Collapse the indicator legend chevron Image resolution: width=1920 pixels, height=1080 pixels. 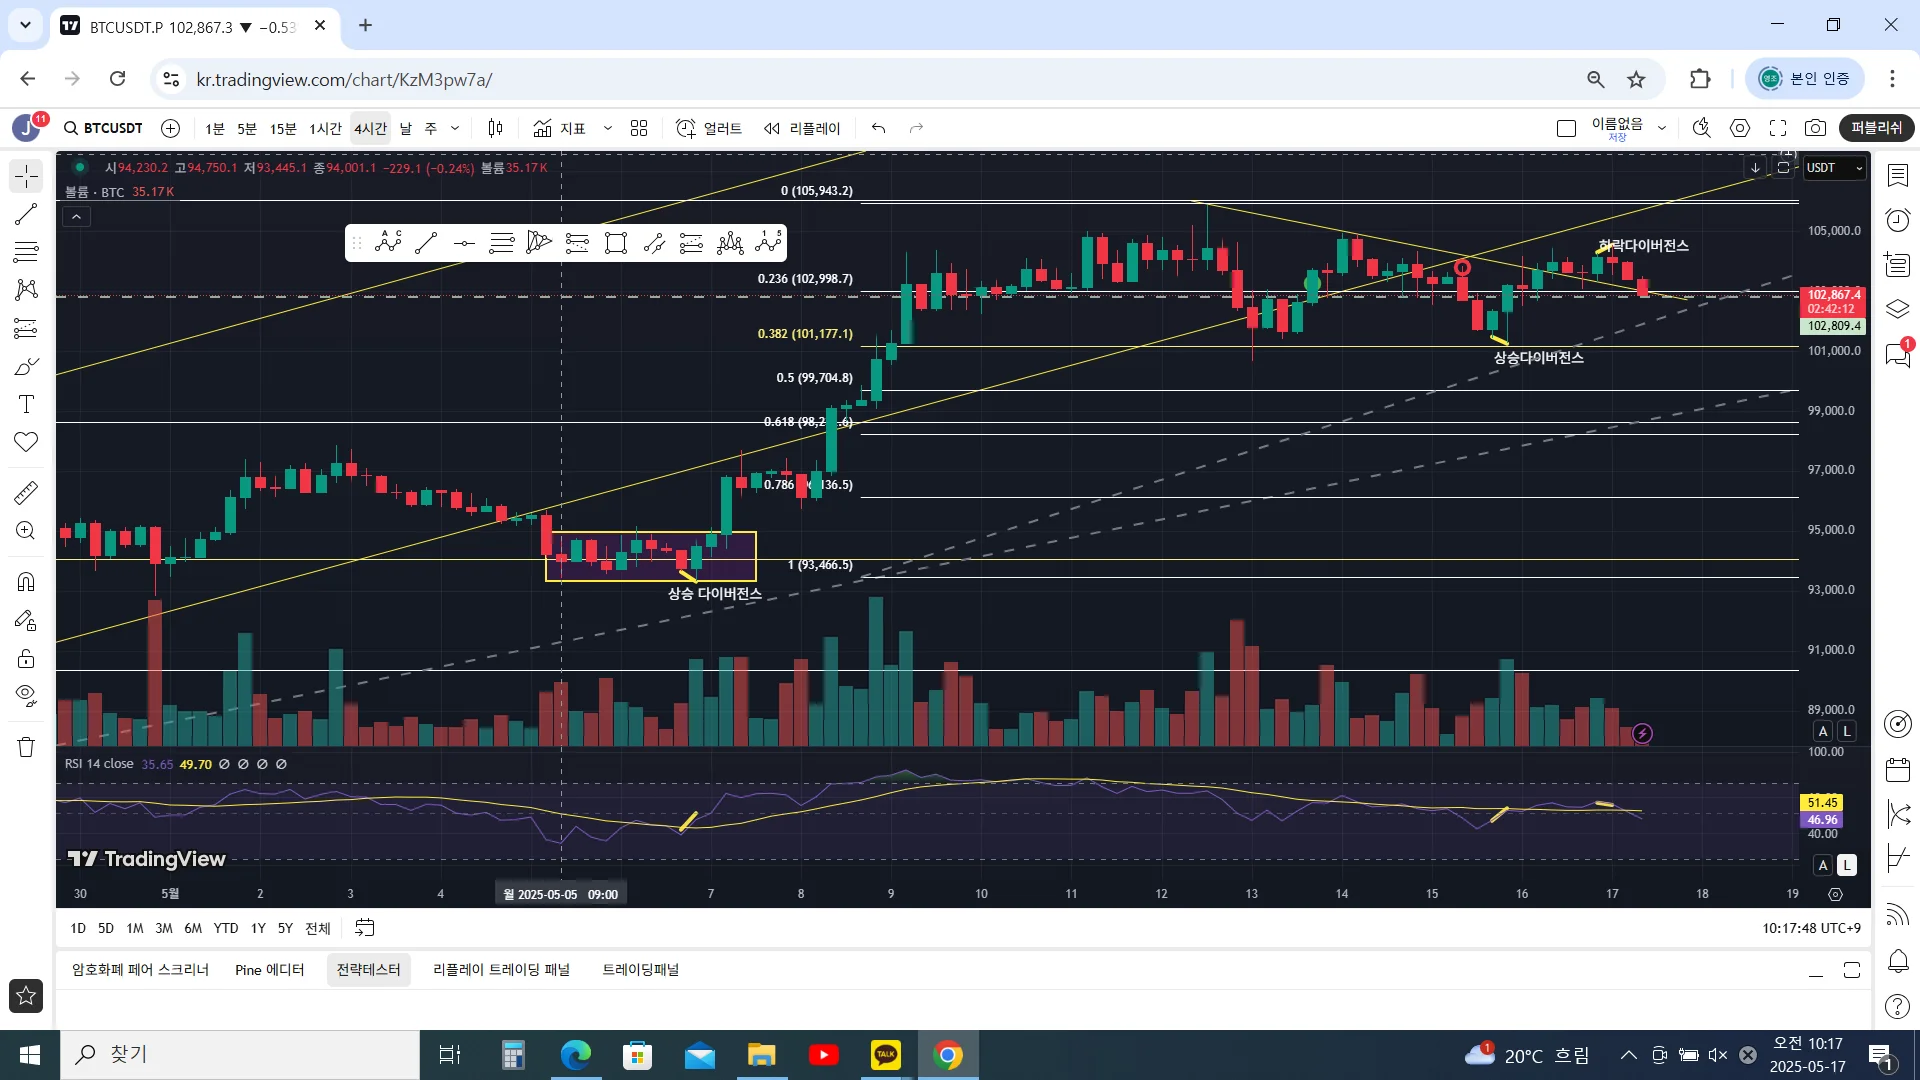[x=76, y=216]
